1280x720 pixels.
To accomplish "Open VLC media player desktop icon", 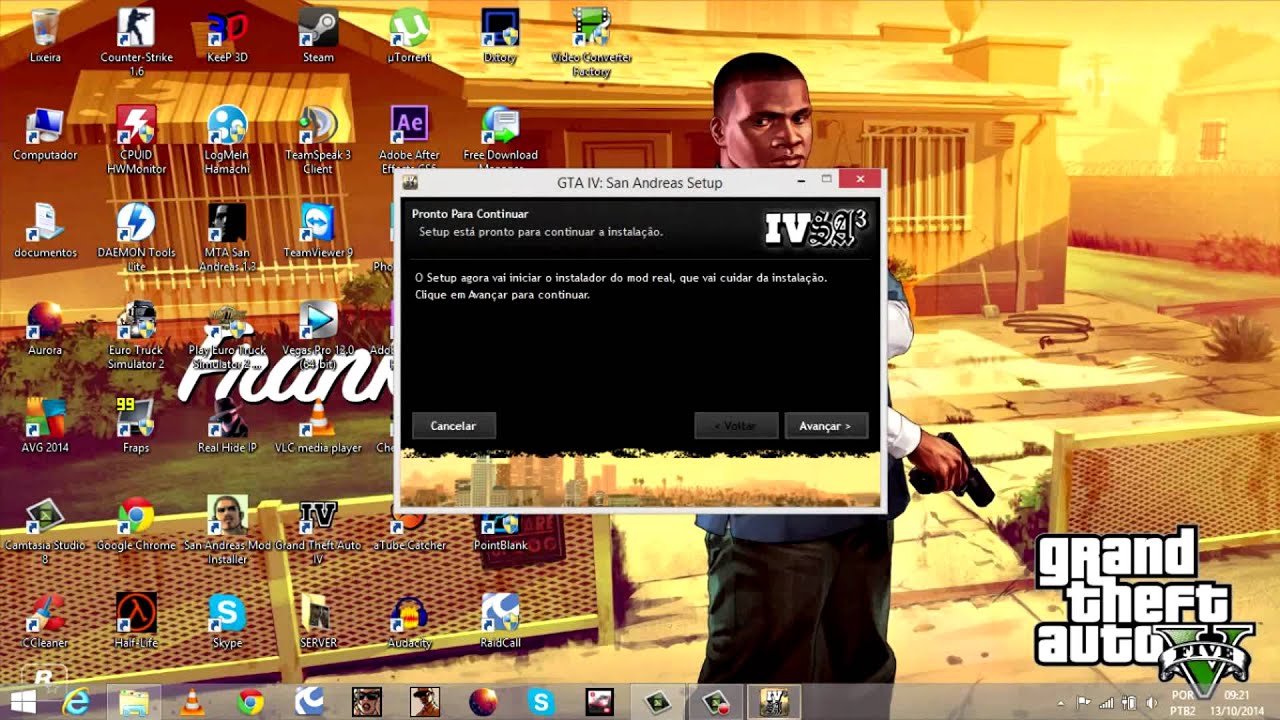I will click(x=318, y=427).
